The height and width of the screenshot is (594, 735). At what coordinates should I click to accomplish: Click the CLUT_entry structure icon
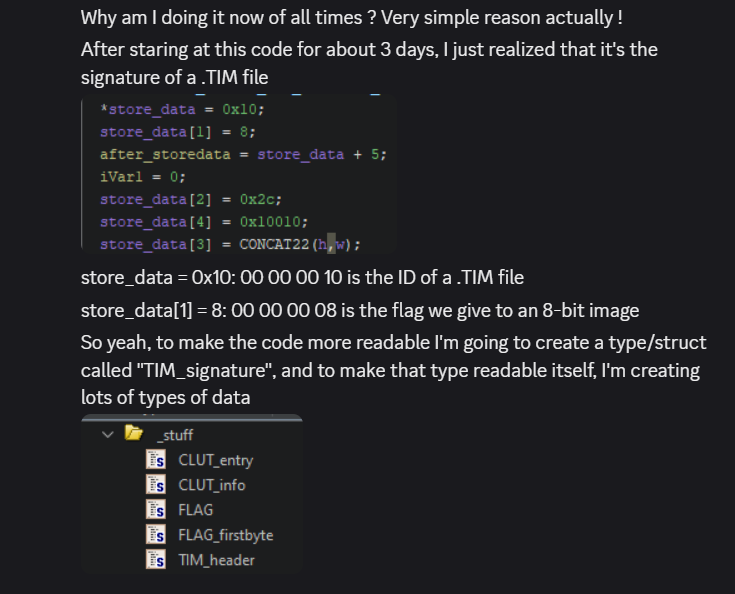pos(155,460)
